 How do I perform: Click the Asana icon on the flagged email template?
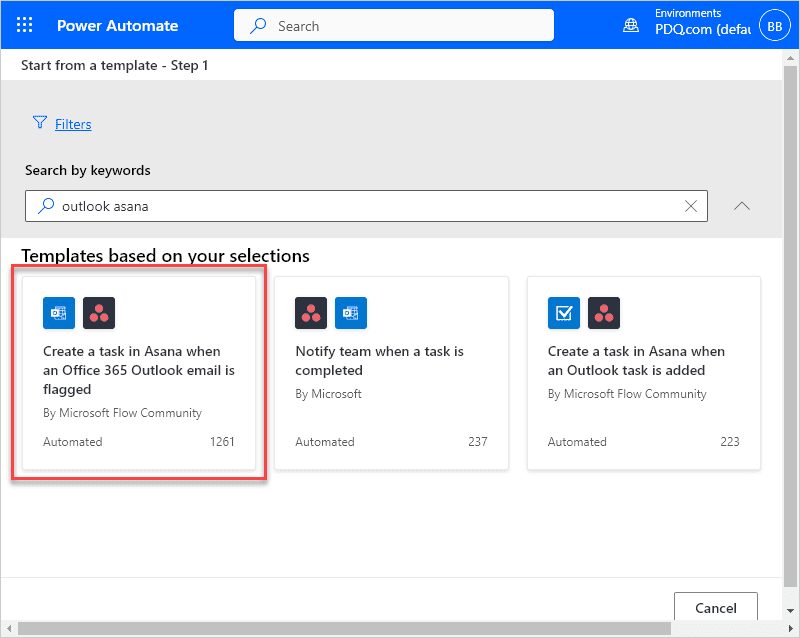[98, 313]
